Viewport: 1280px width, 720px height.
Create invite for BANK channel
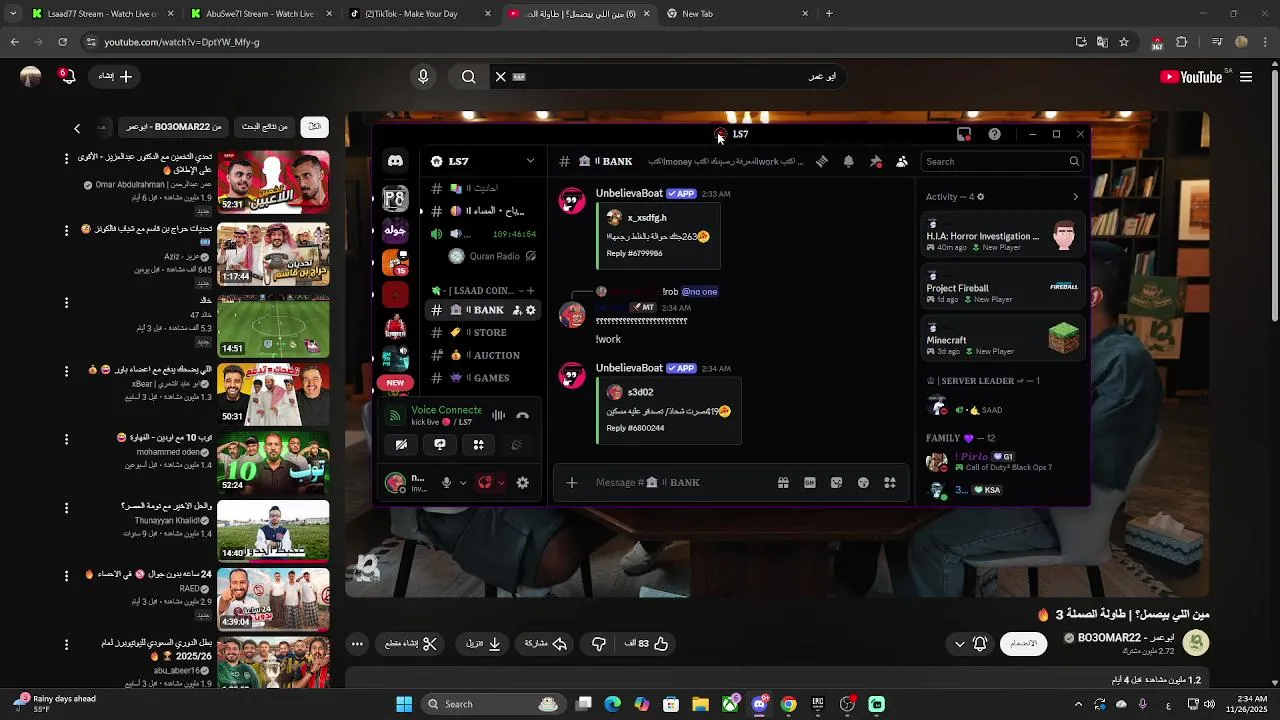pos(517,310)
